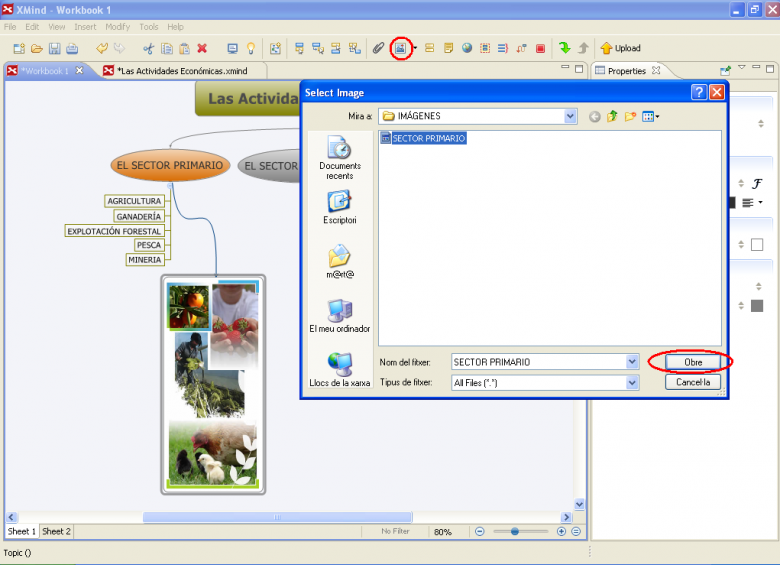Click the Boundary toolbar icon
The height and width of the screenshot is (565, 780).
(x=485, y=48)
